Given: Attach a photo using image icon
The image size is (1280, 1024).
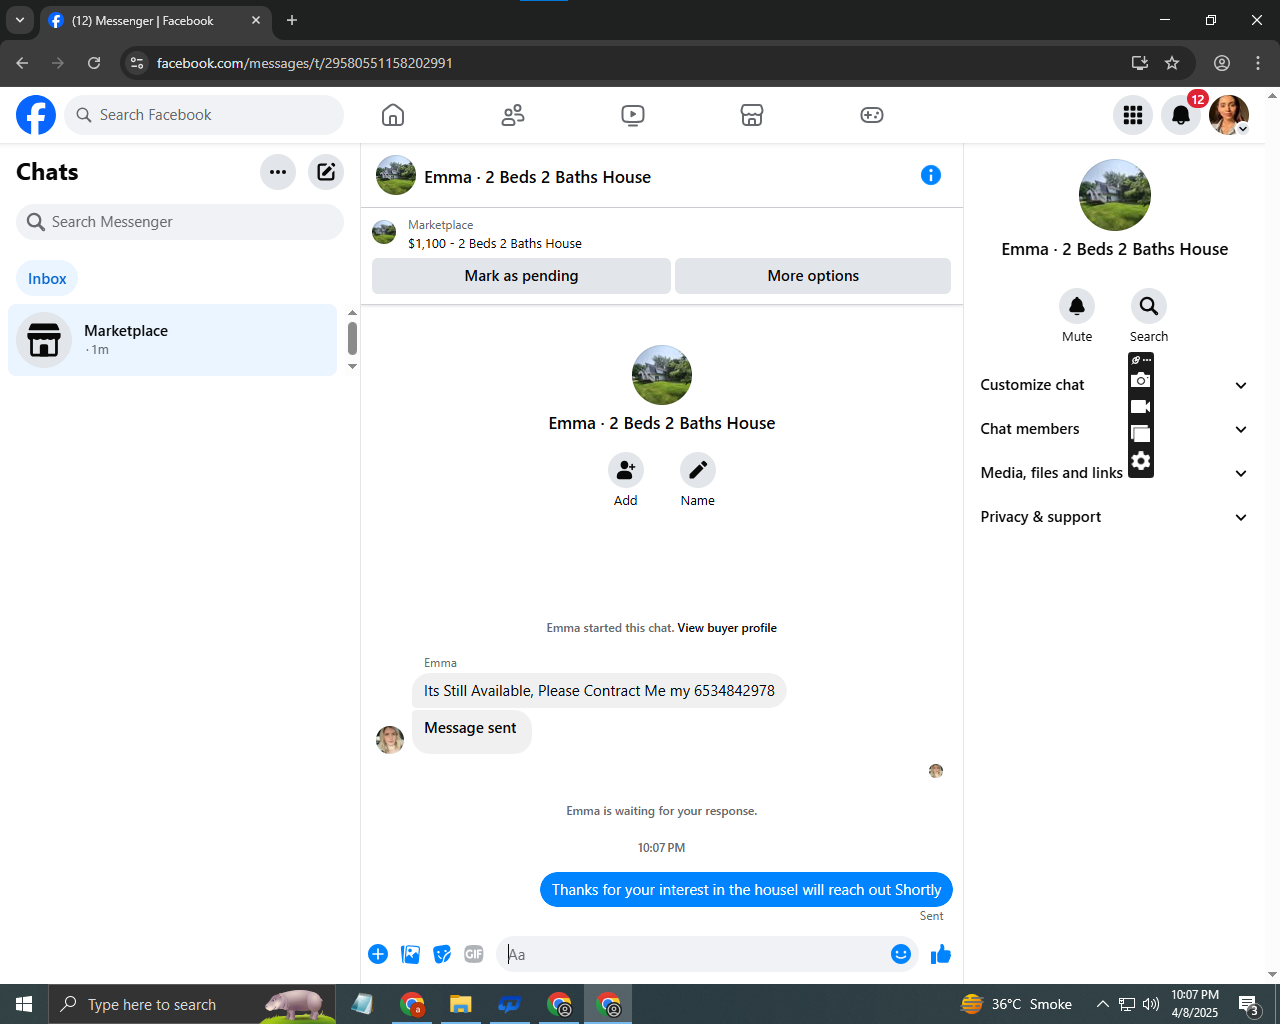Looking at the screenshot, I should [410, 954].
